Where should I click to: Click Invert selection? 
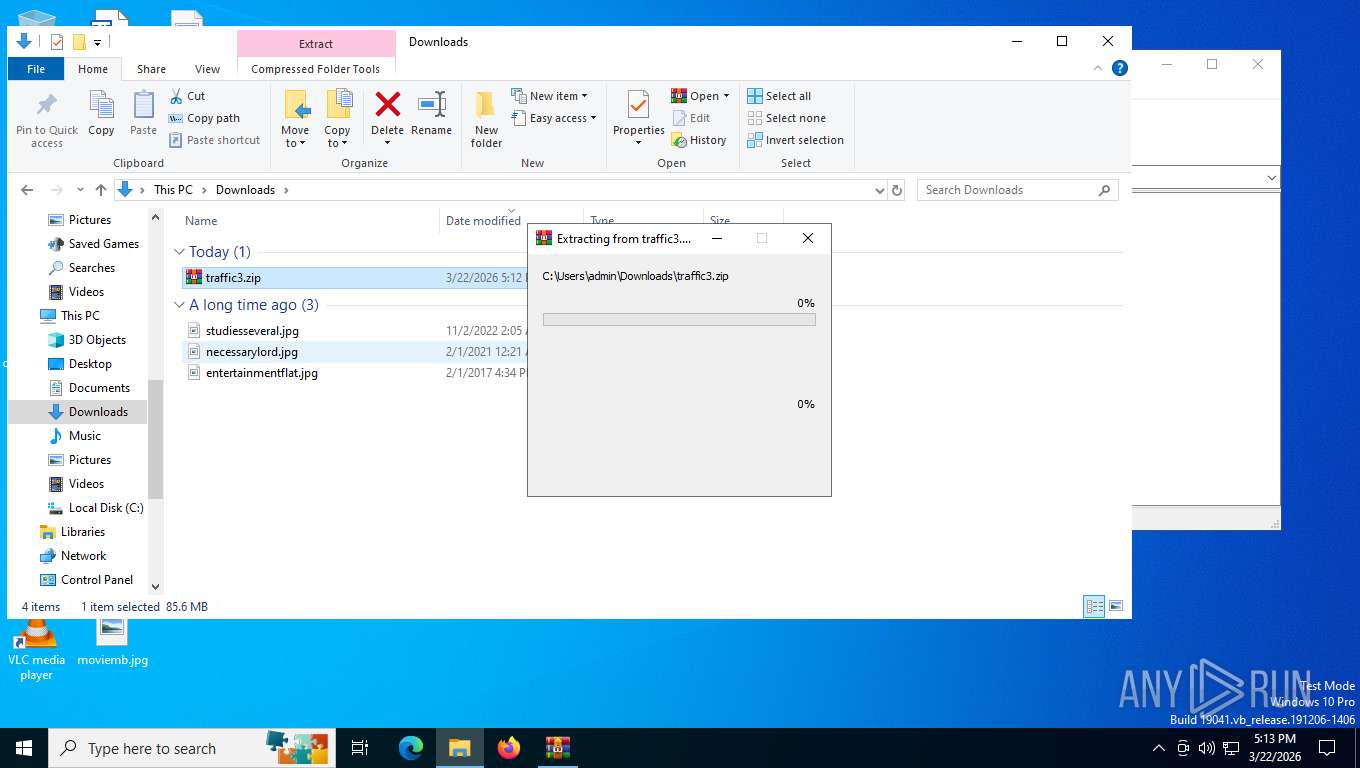795,140
